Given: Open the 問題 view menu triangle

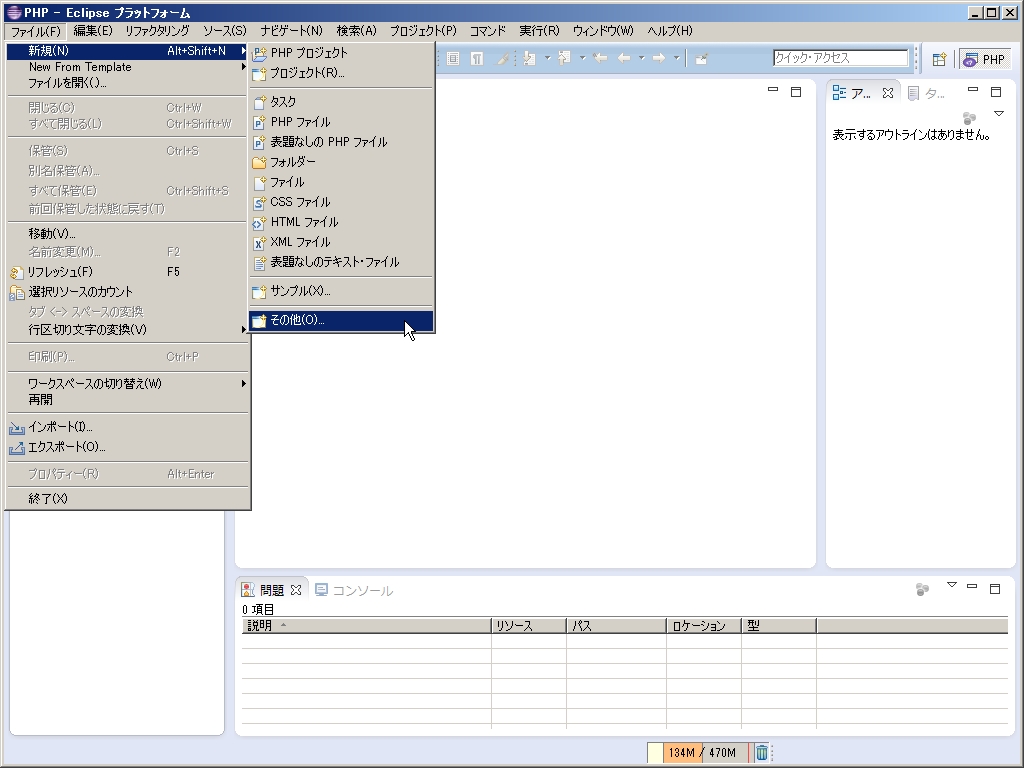Looking at the screenshot, I should [x=952, y=585].
